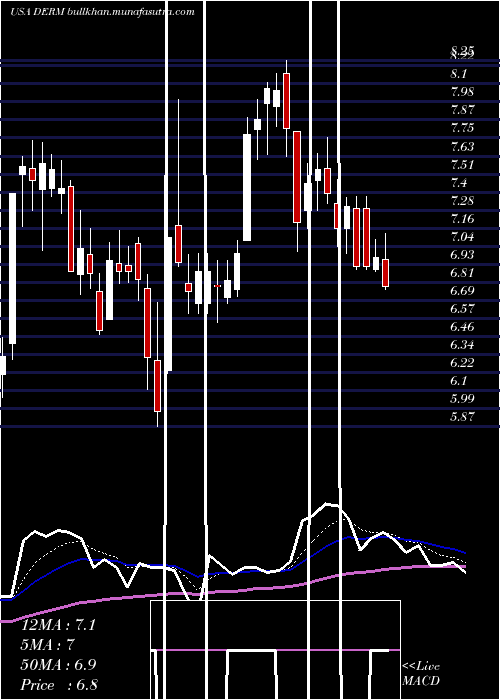Click the 7.75 price level label
Viewport: 500px width, 700px height.
click(462, 128)
